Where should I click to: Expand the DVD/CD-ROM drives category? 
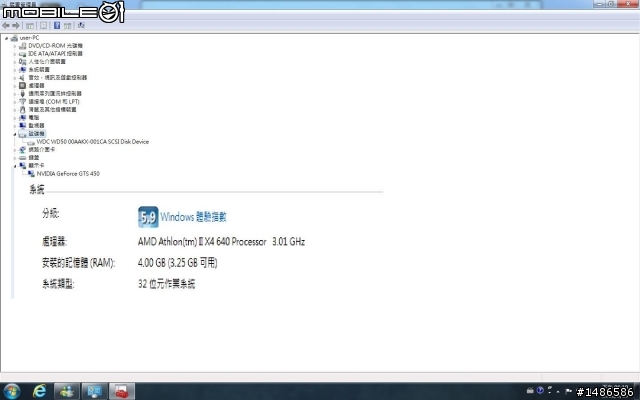pyautogui.click(x=15, y=46)
